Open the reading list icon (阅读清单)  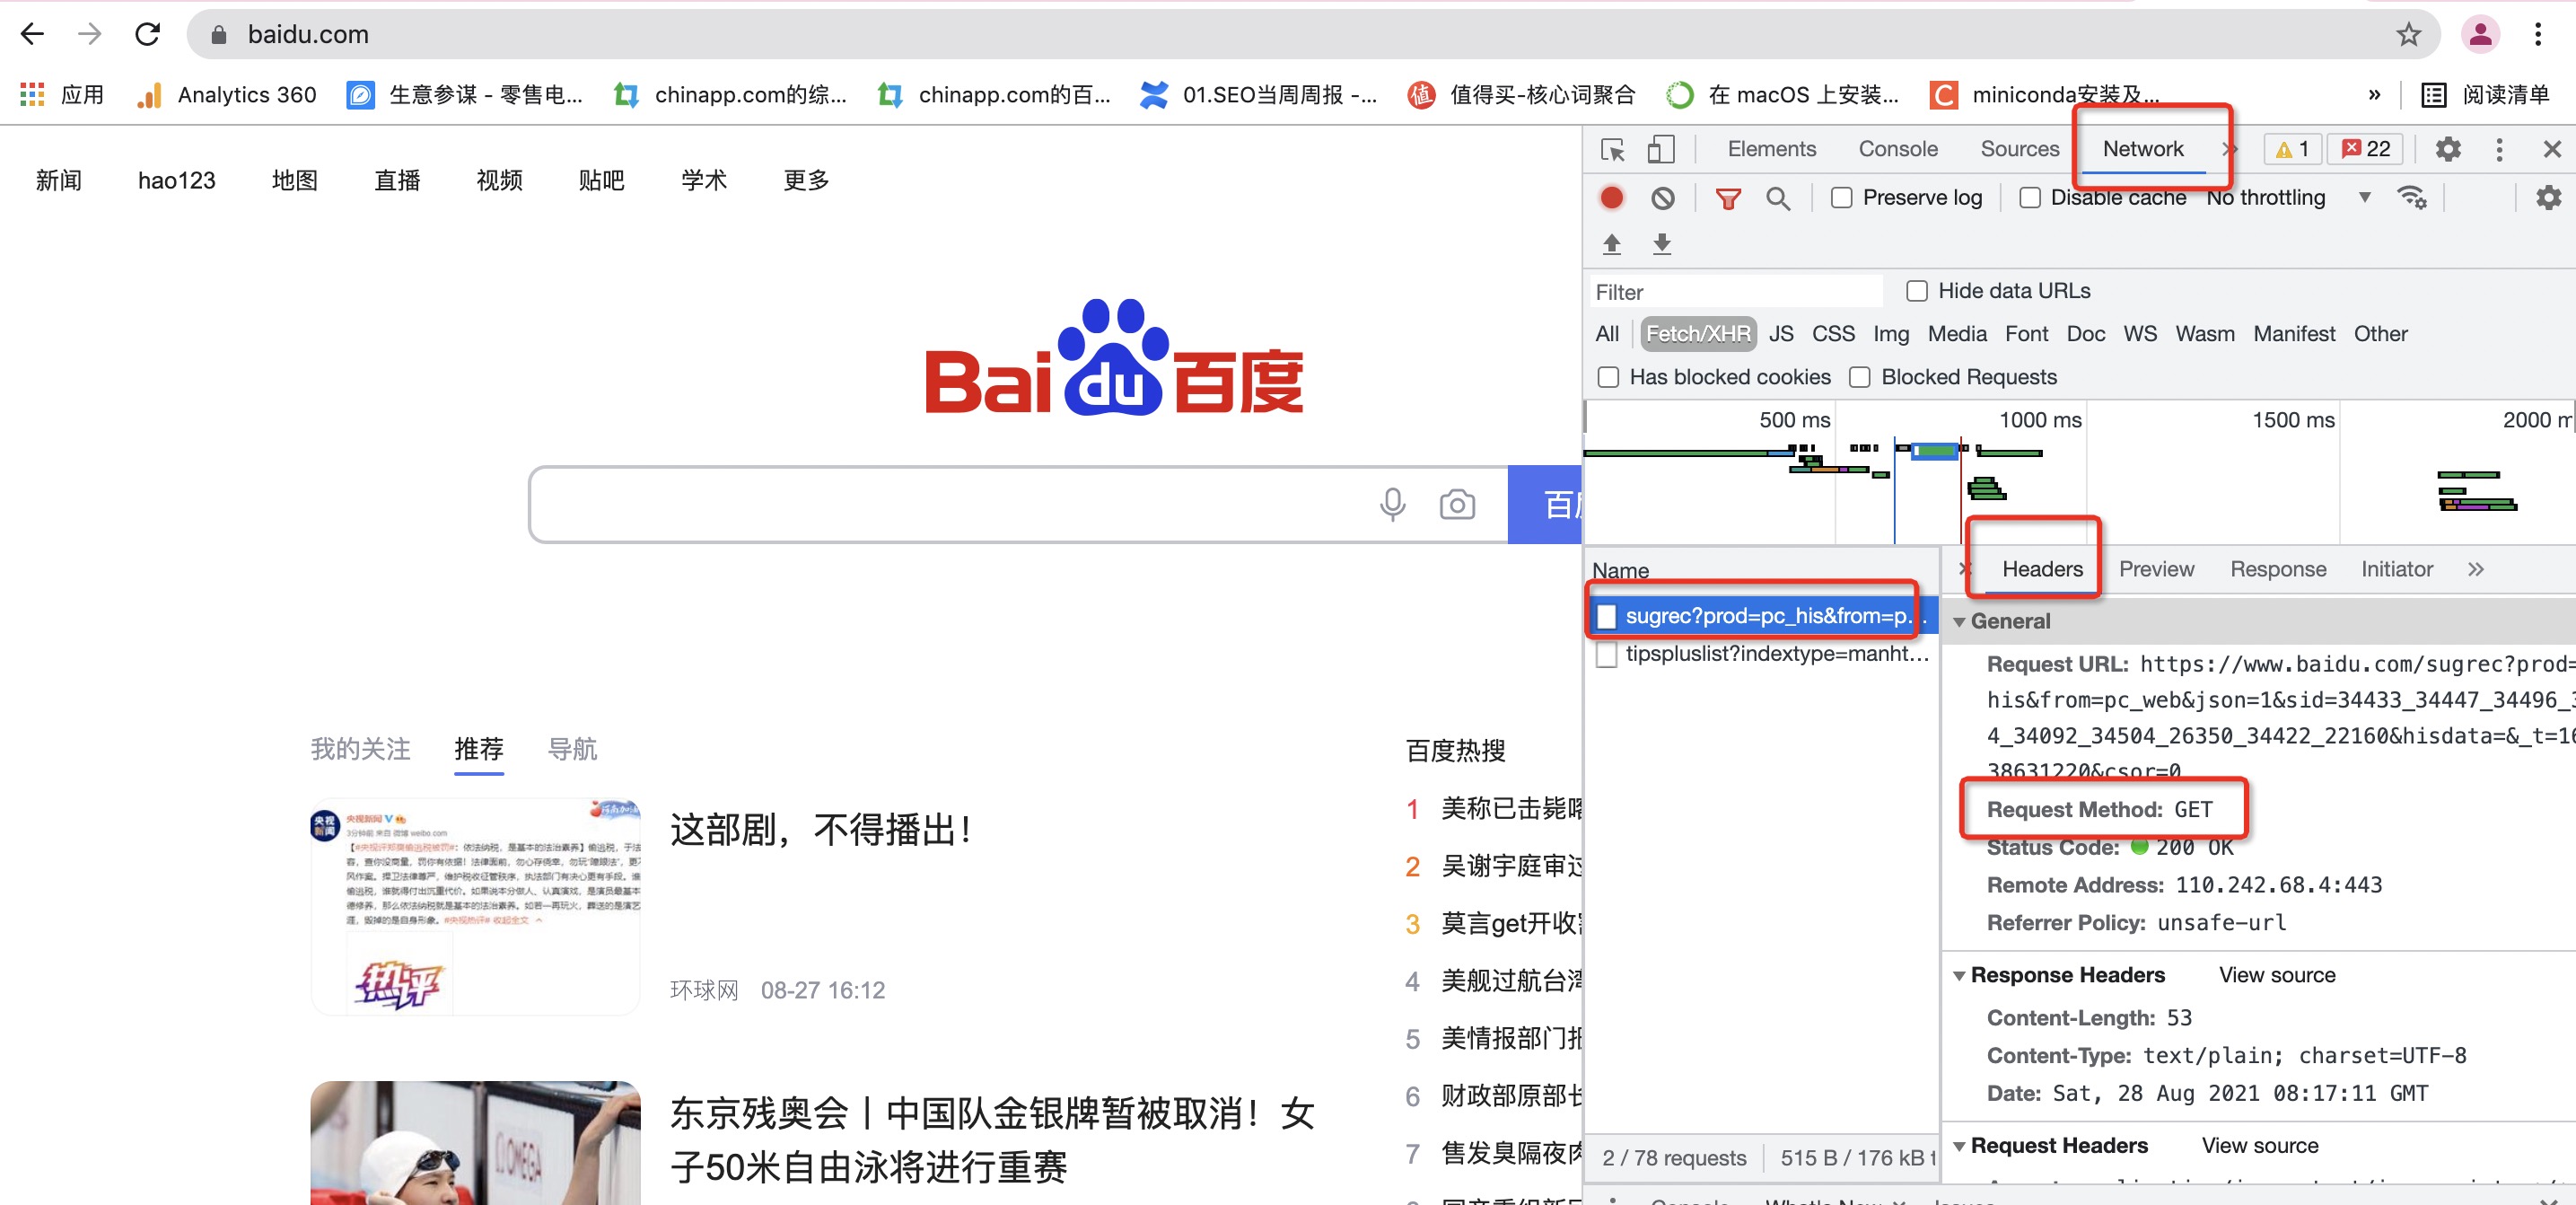[2433, 94]
